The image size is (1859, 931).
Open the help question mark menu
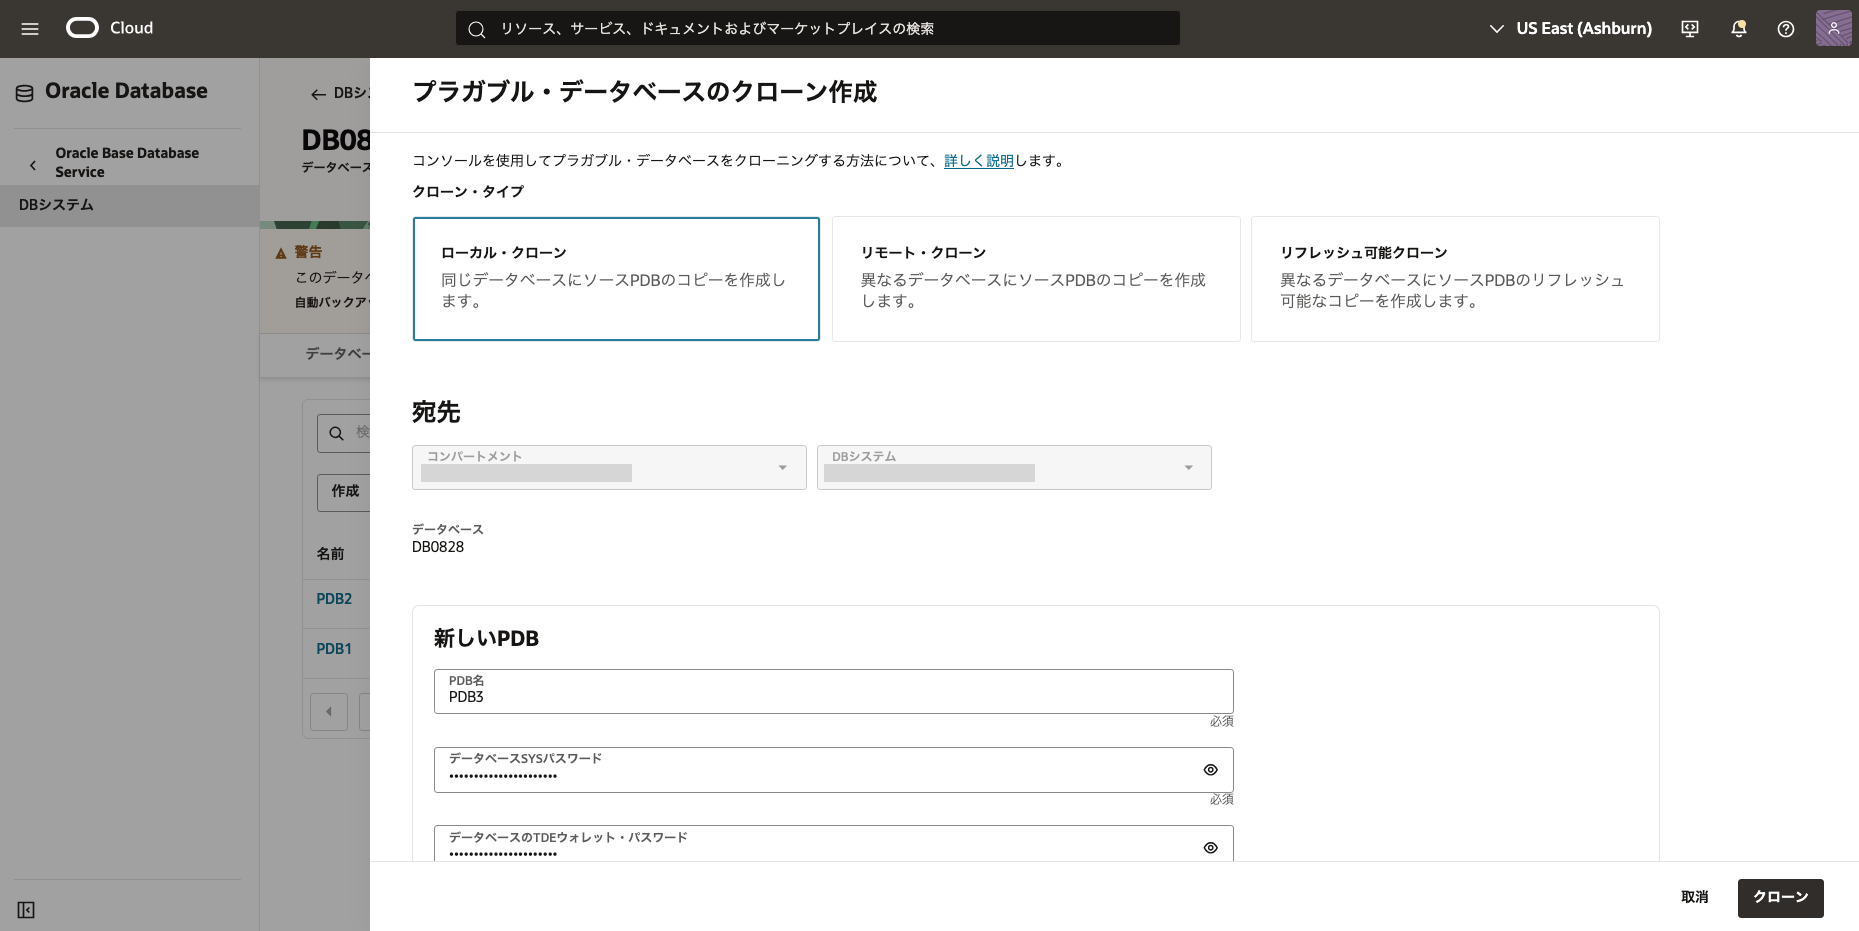(1786, 29)
